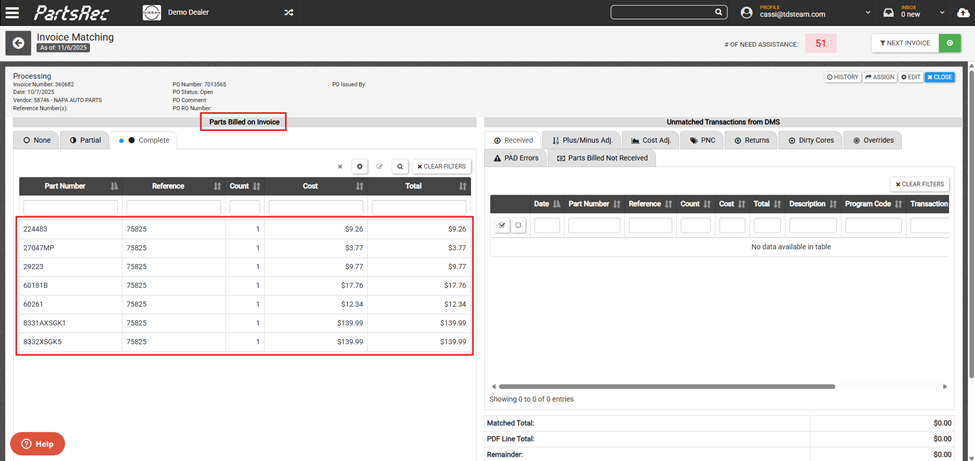975x461 pixels.
Task: Open the PNC tab
Action: click(702, 141)
